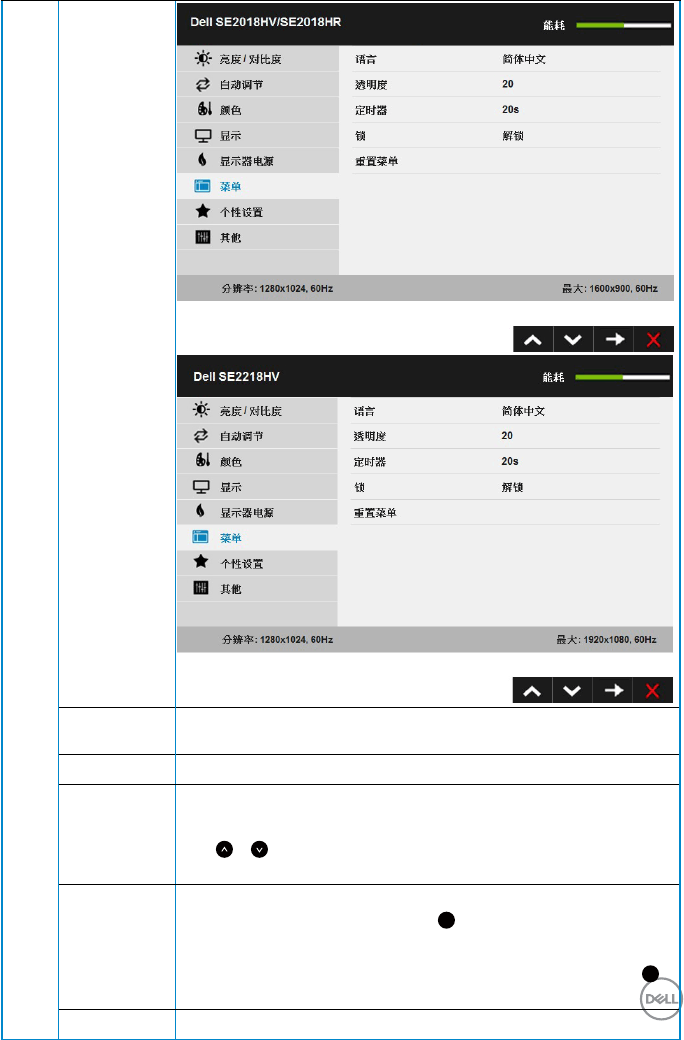Image resolution: width=684 pixels, height=1040 pixels.
Task: Click 分辨率: 1280x1024, 60Hz in SE2018HV OSD
Action: point(277,289)
